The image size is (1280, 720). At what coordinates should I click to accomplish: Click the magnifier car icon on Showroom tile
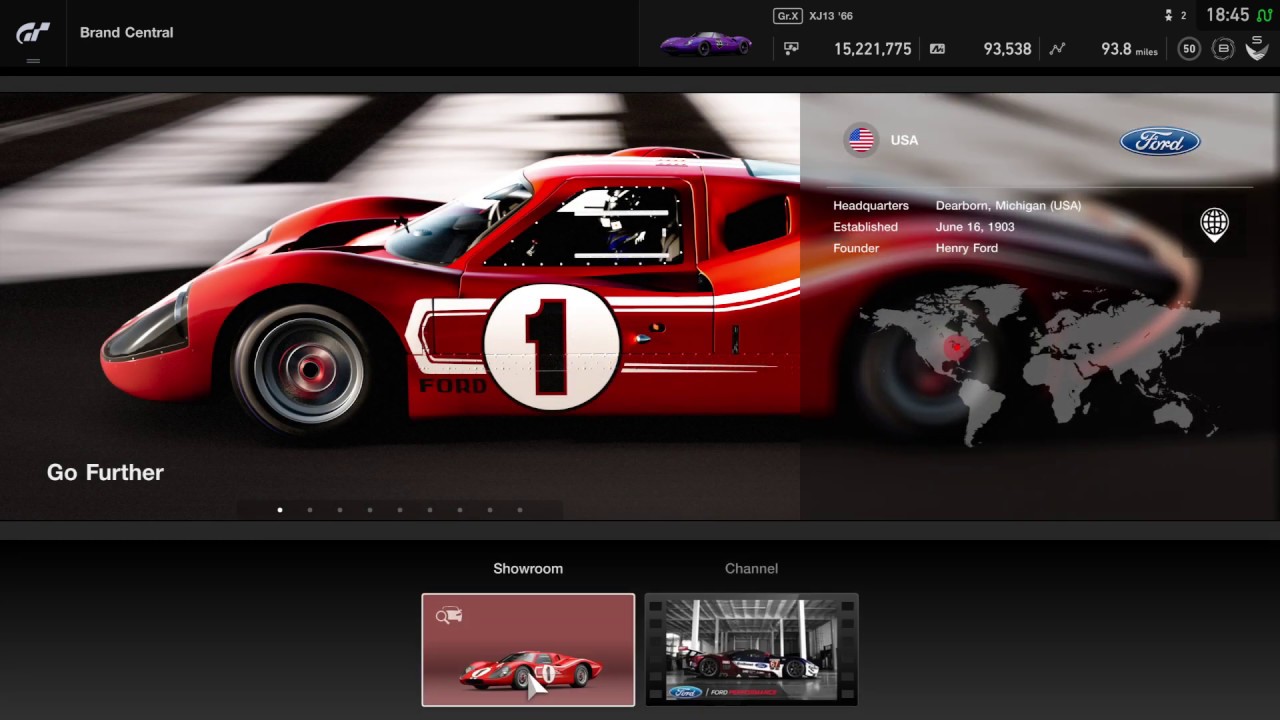click(x=449, y=615)
